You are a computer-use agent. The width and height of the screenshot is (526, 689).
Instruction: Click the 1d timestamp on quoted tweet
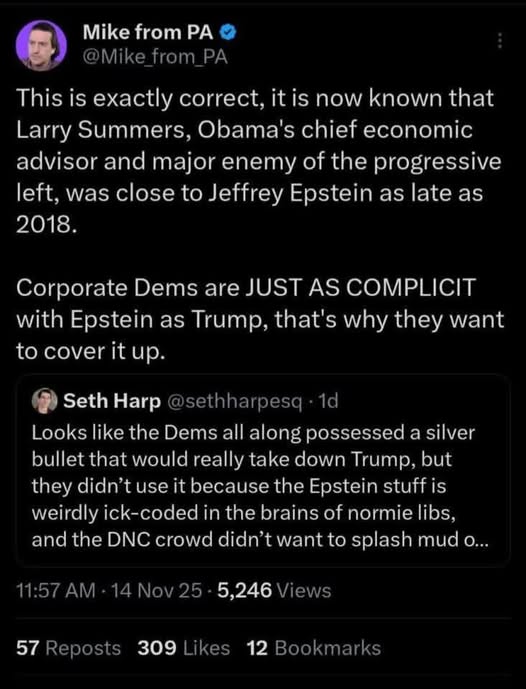(328, 401)
